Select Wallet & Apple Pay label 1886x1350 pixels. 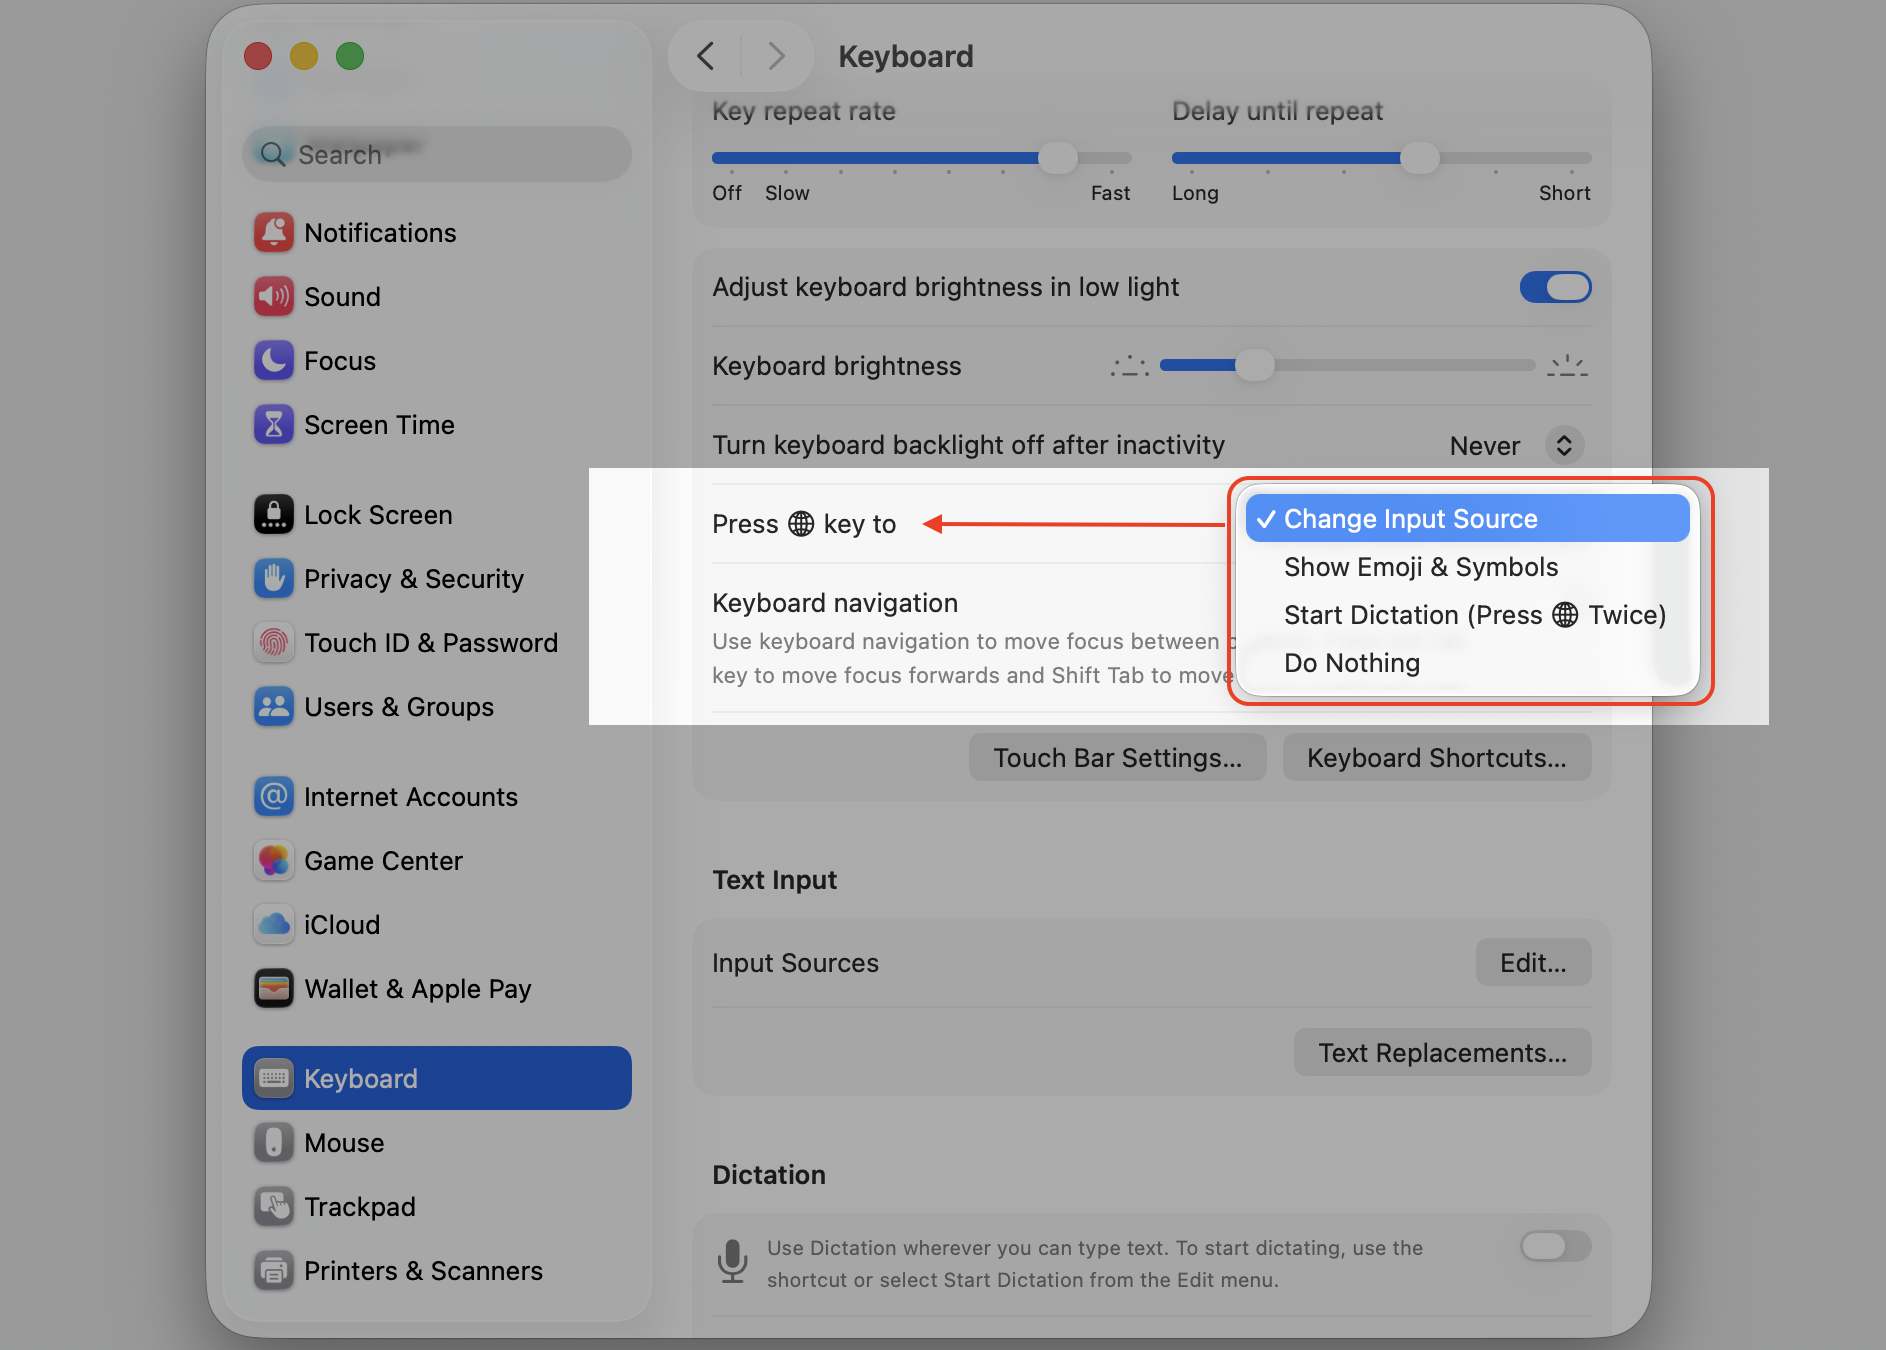[418, 988]
